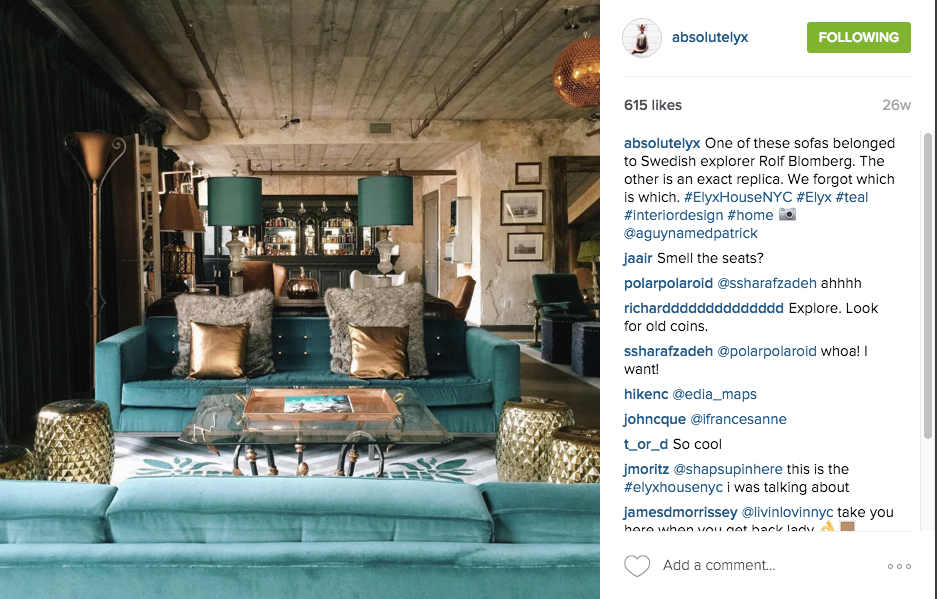Click the absolutelyx profile avatar
The height and width of the screenshot is (599, 937).
[642, 38]
